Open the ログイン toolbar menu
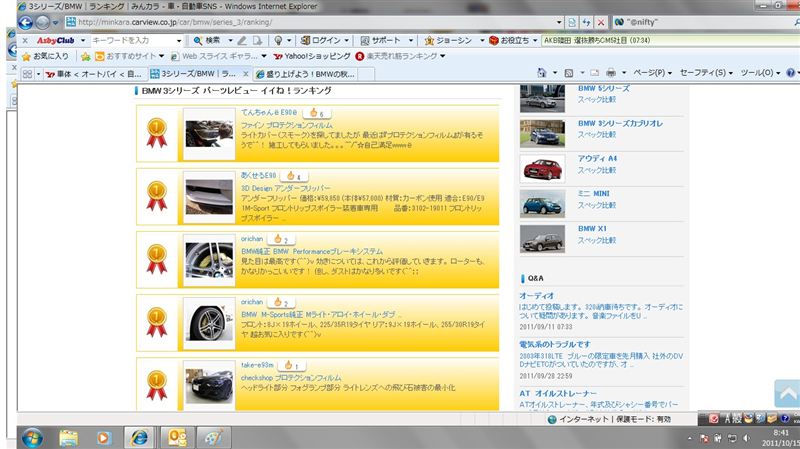The image size is (800, 449). (x=324, y=40)
